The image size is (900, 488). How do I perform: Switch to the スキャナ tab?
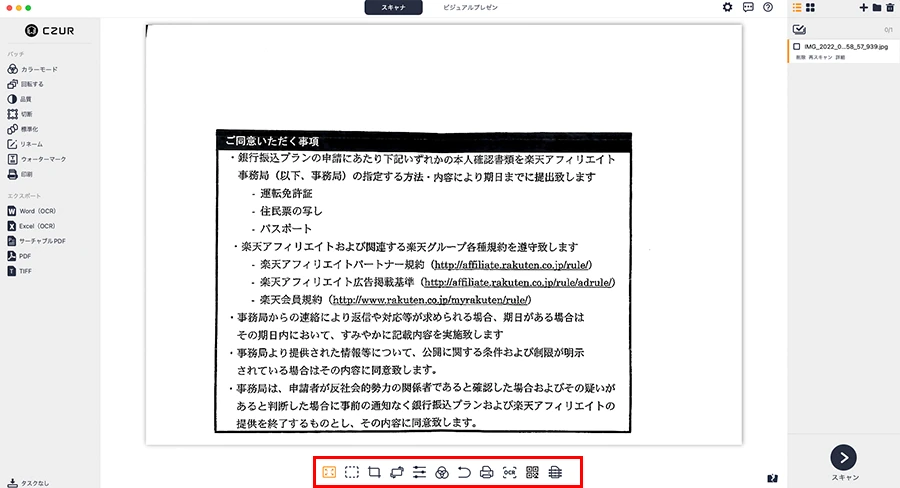[394, 7]
